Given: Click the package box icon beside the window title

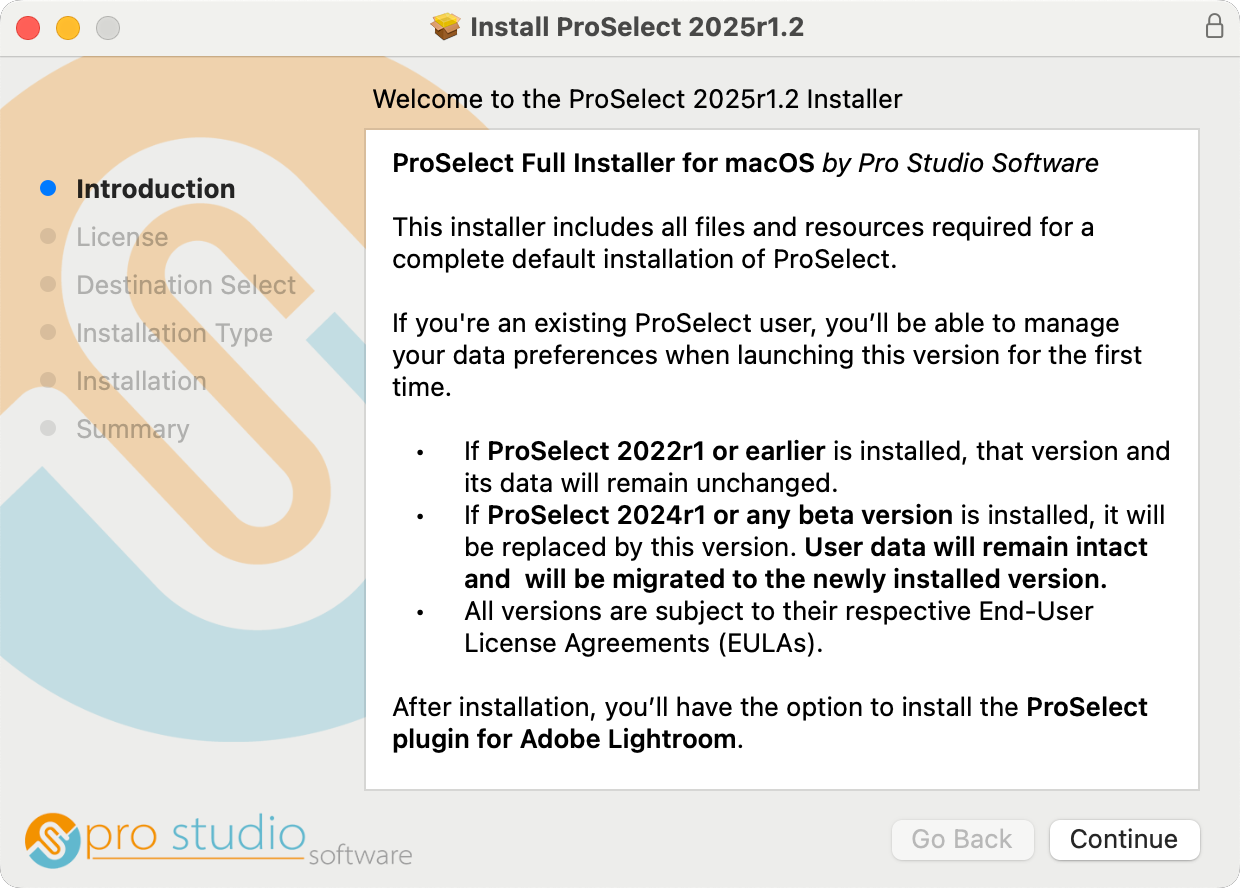Looking at the screenshot, I should (x=445, y=27).
